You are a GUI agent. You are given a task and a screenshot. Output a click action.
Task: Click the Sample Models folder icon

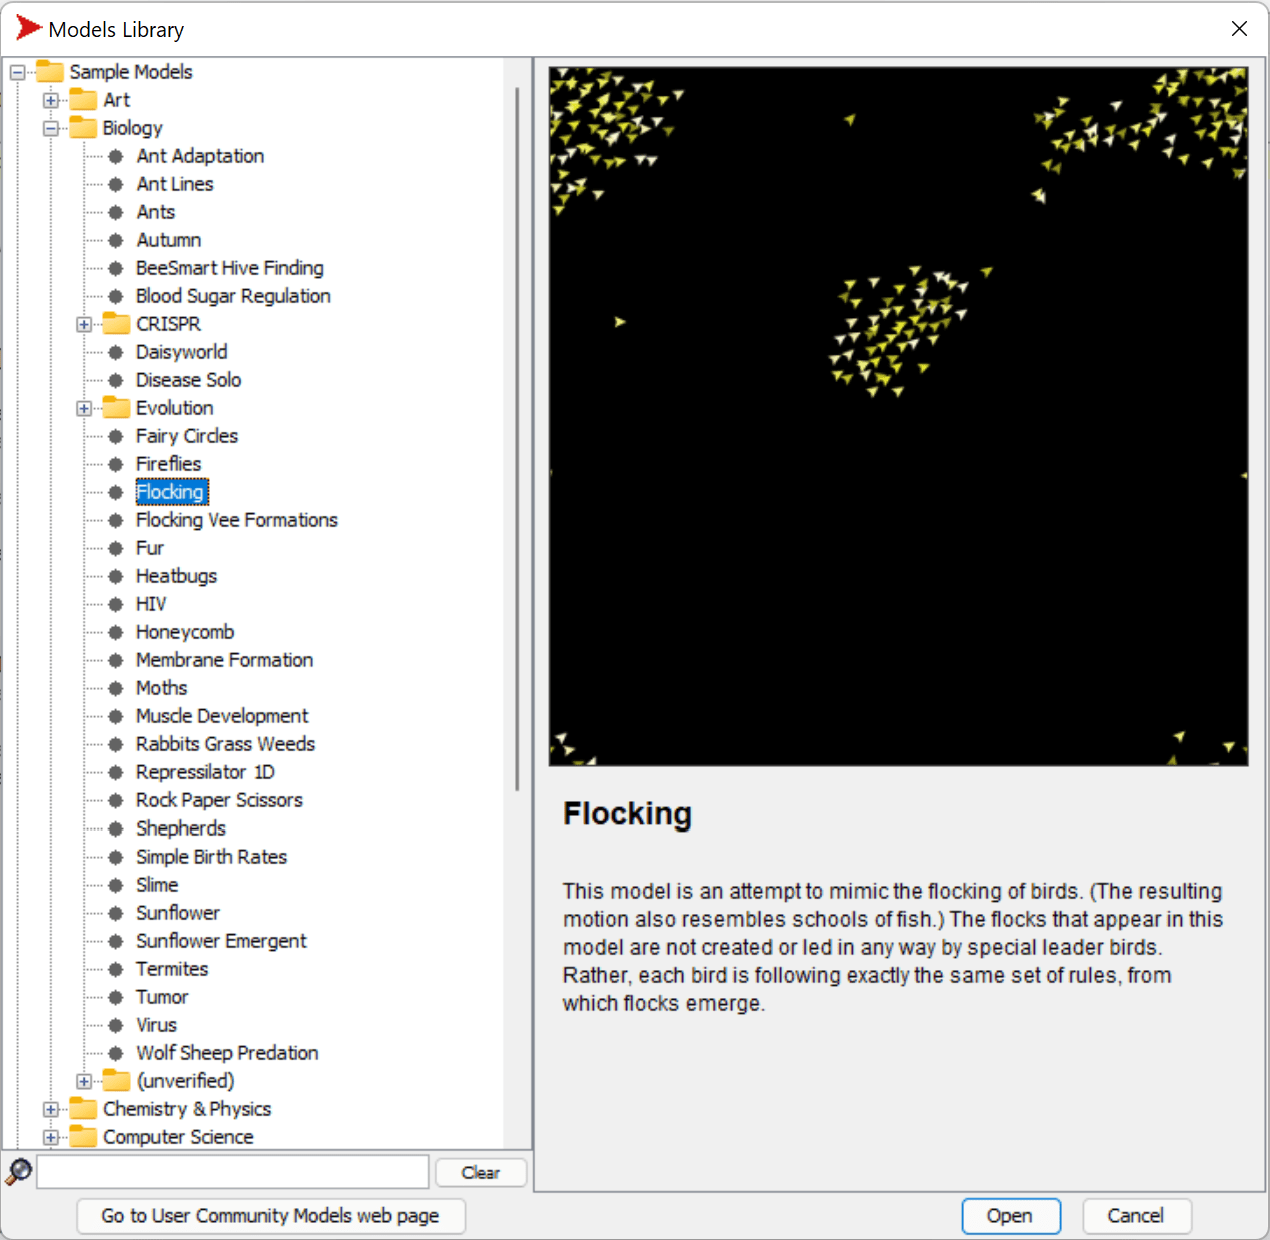50,71
